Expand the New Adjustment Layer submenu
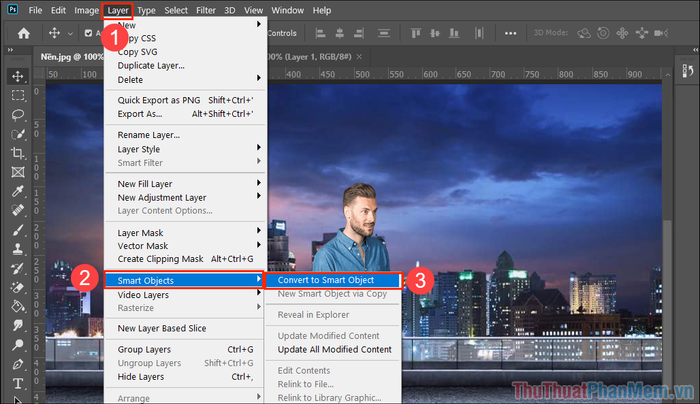 258,196
